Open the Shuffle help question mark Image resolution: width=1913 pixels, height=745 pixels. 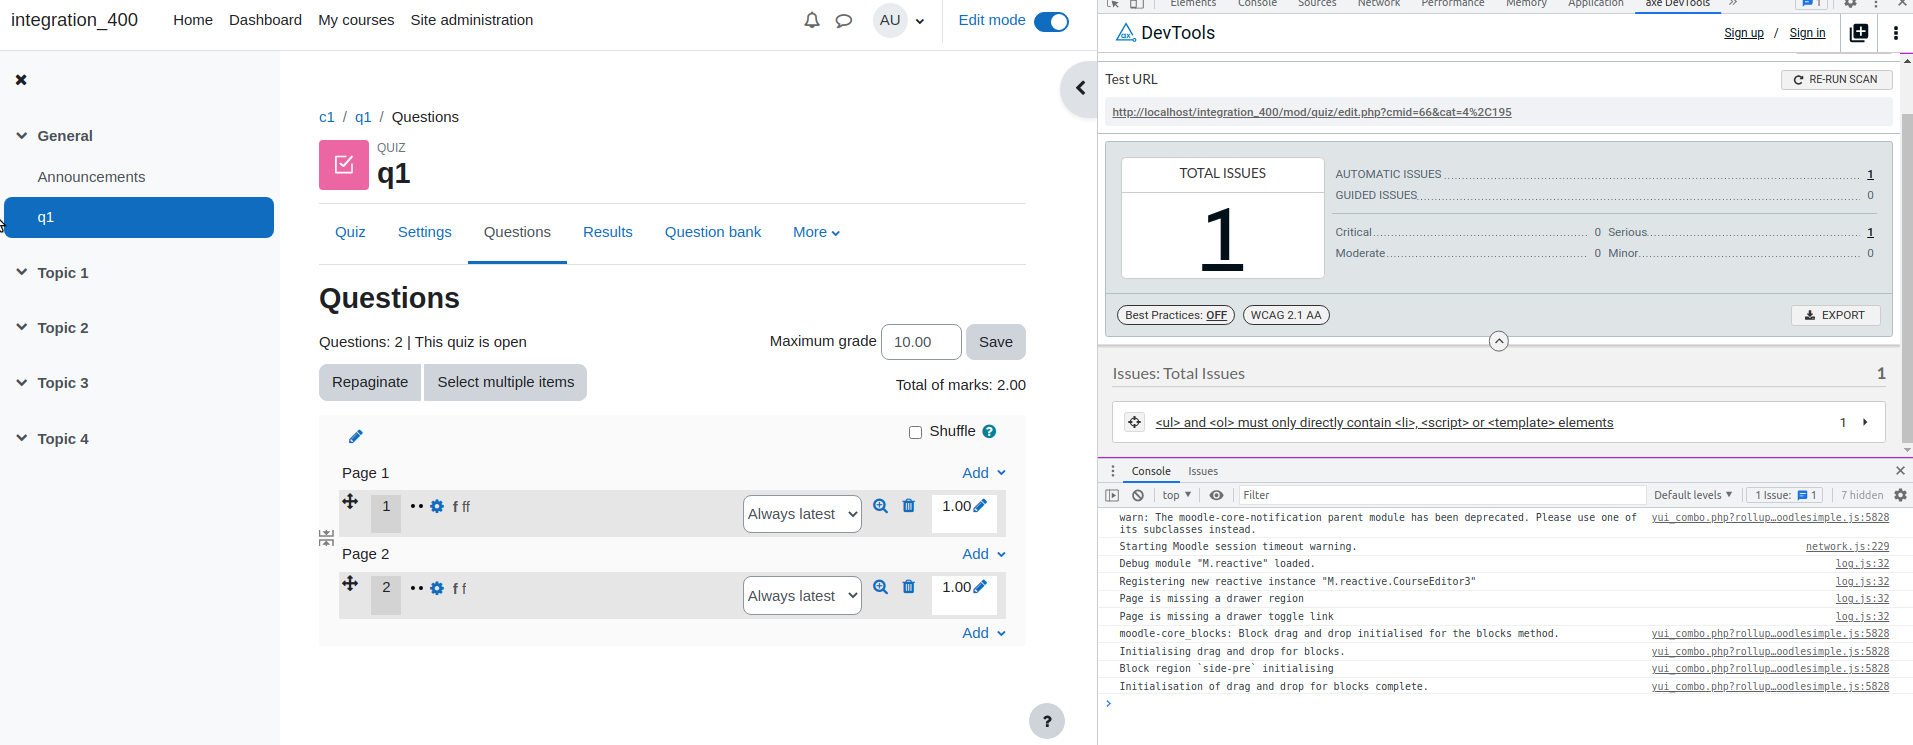click(989, 432)
